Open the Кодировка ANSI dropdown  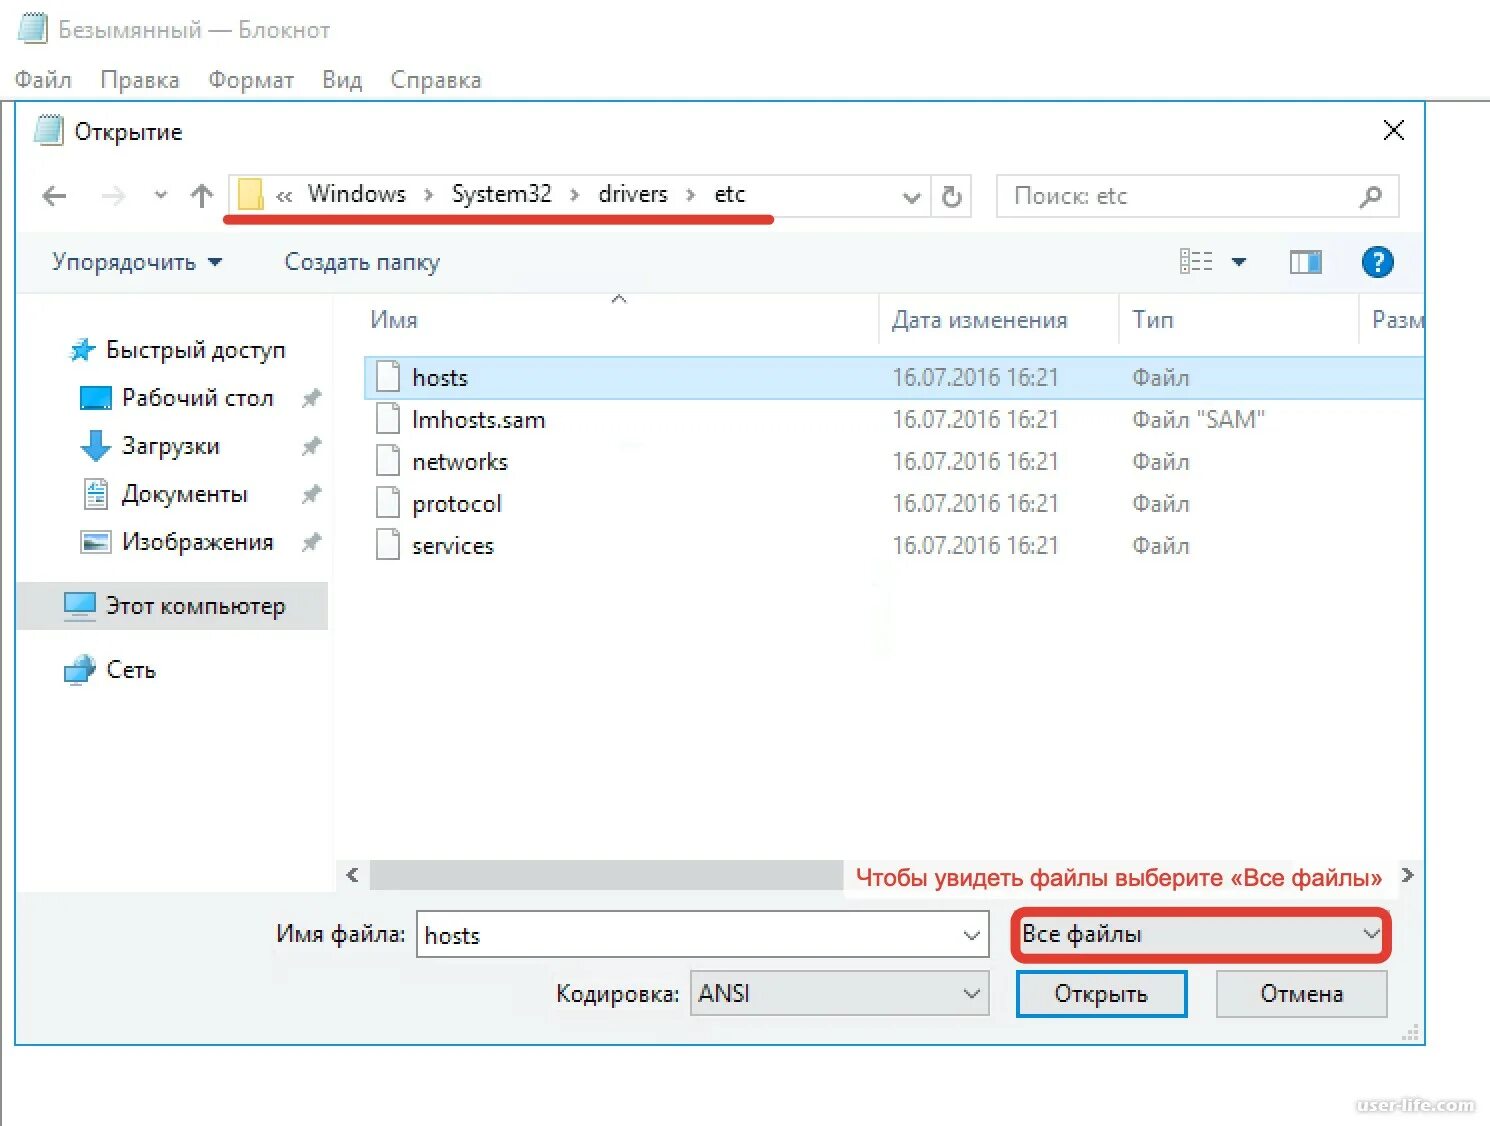[x=839, y=993]
